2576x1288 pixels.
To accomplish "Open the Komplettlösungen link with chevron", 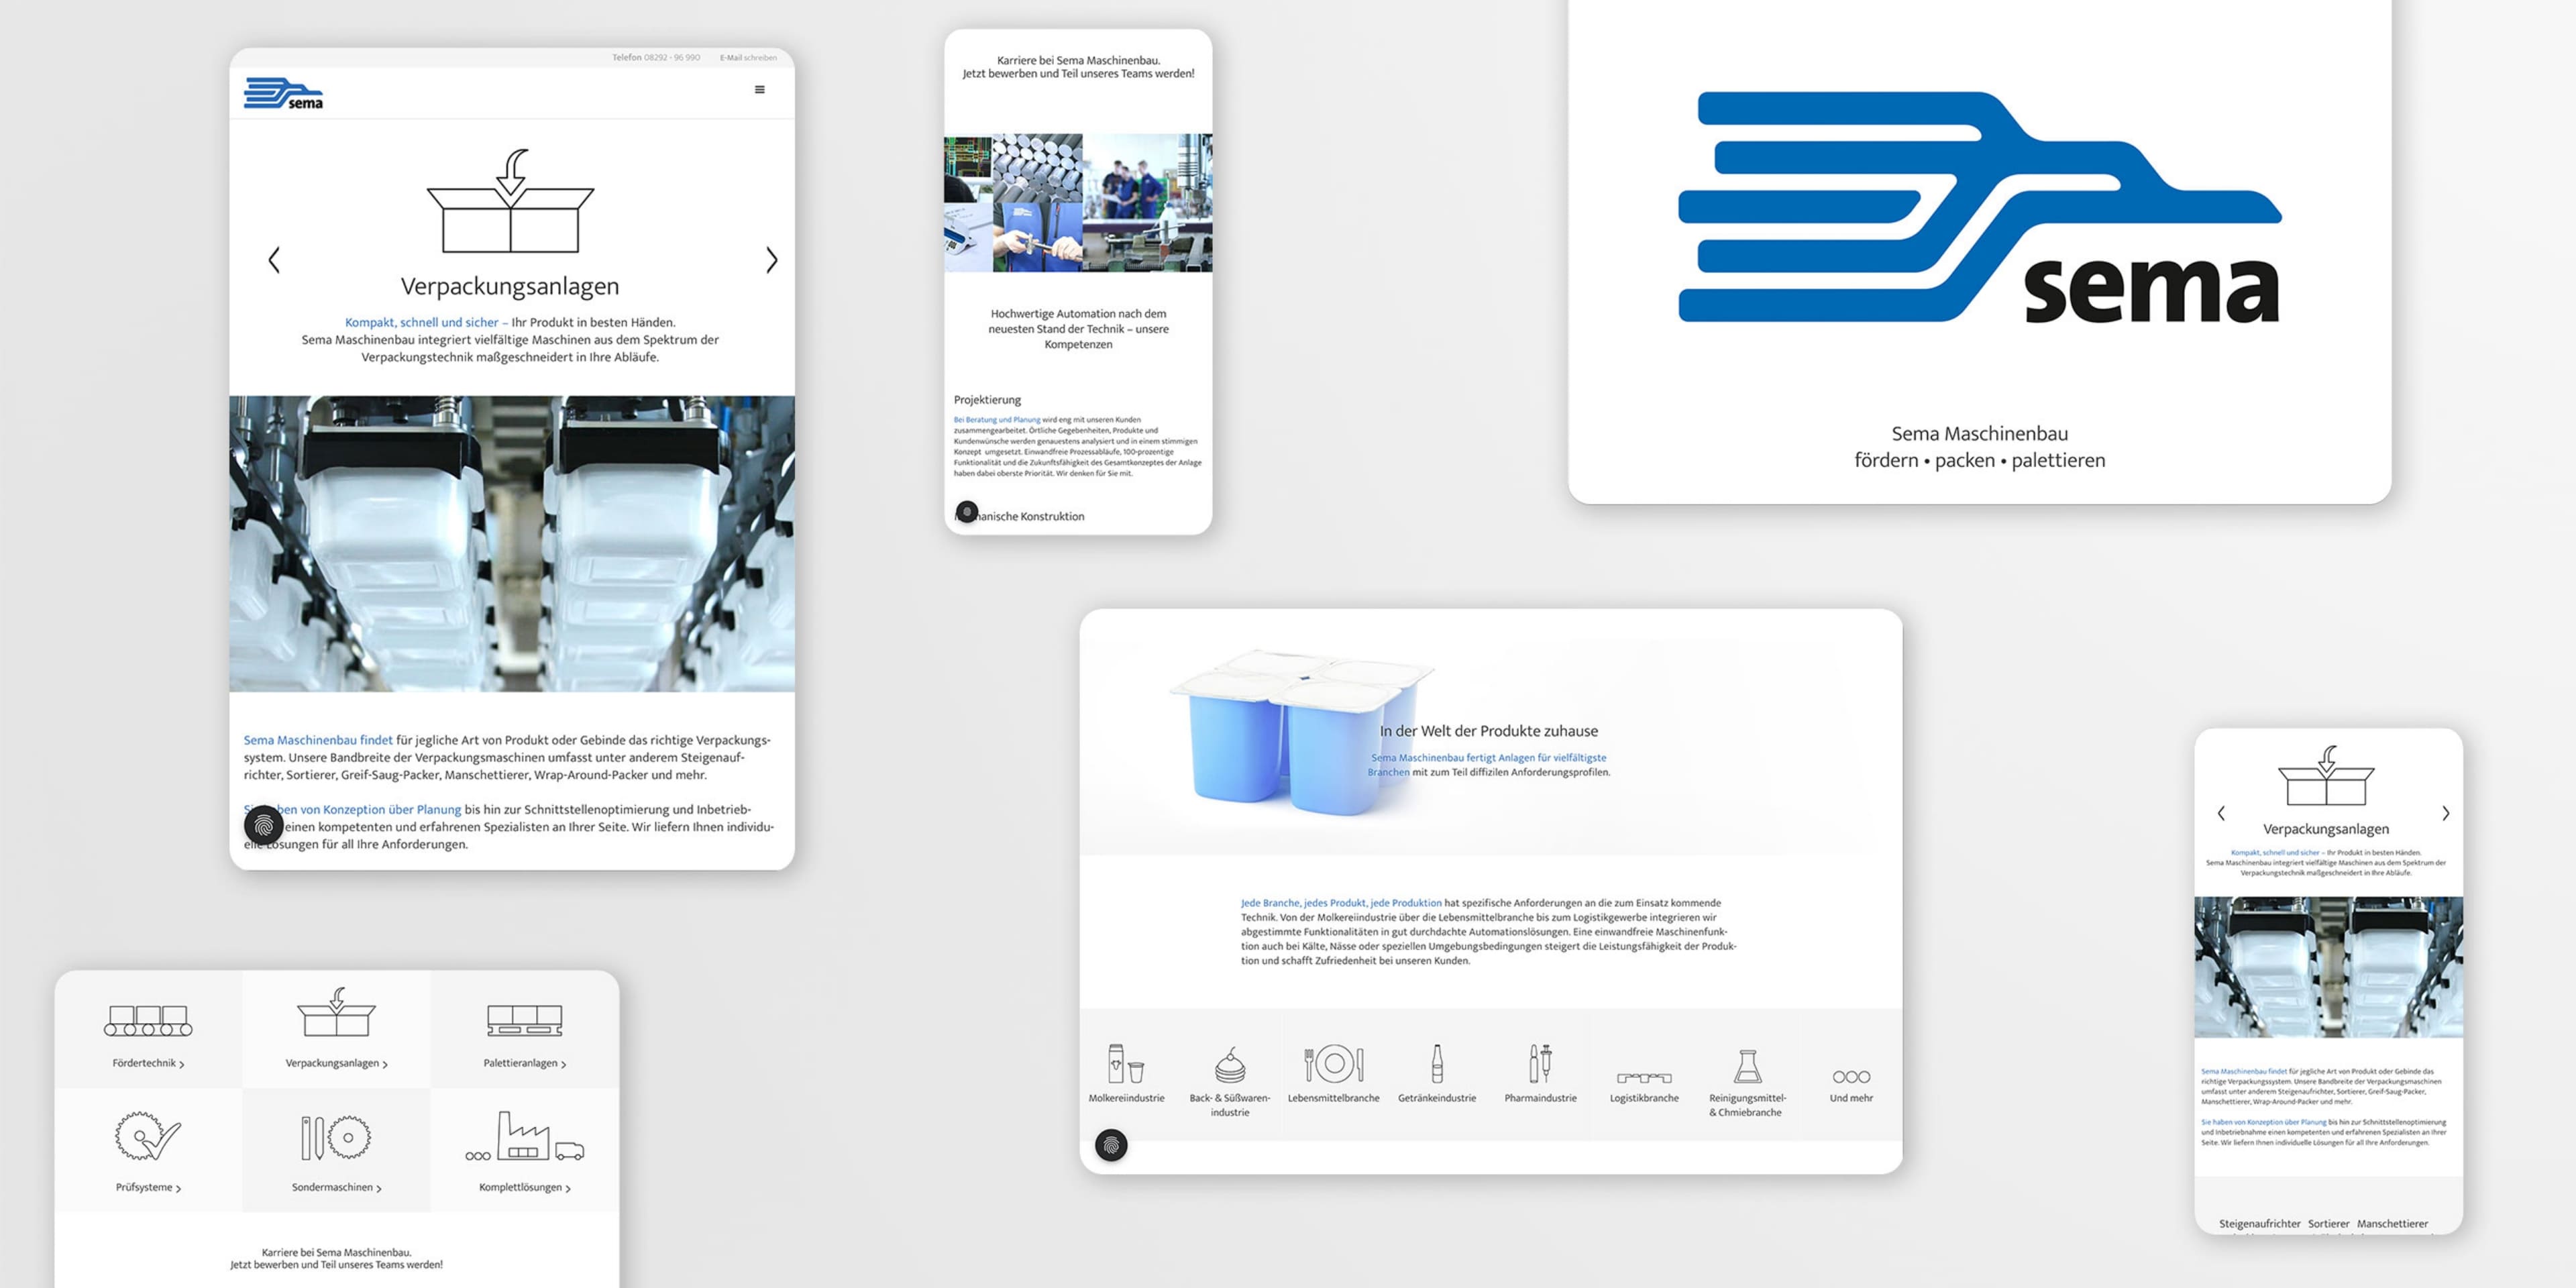I will [x=525, y=1187].
